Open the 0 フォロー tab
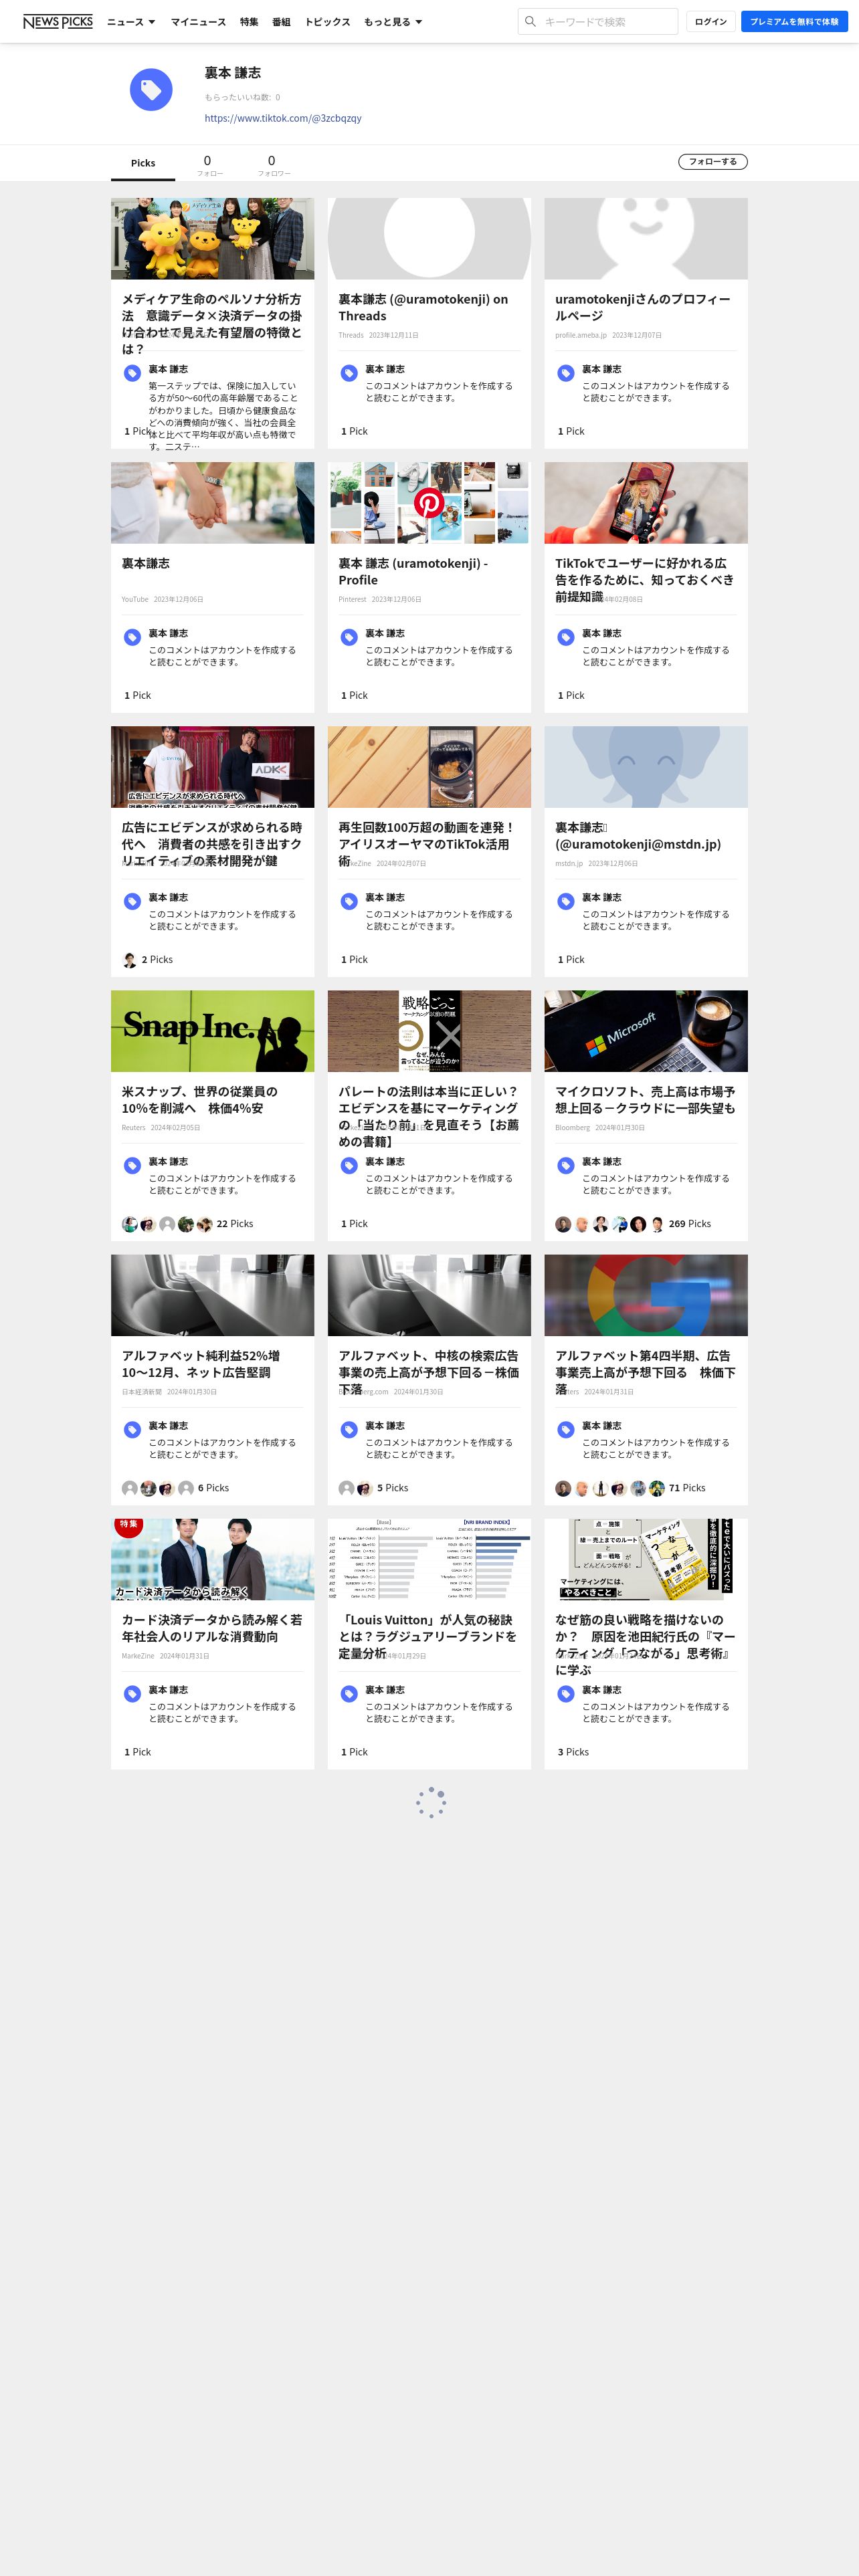This screenshot has width=859, height=2576. (x=208, y=165)
